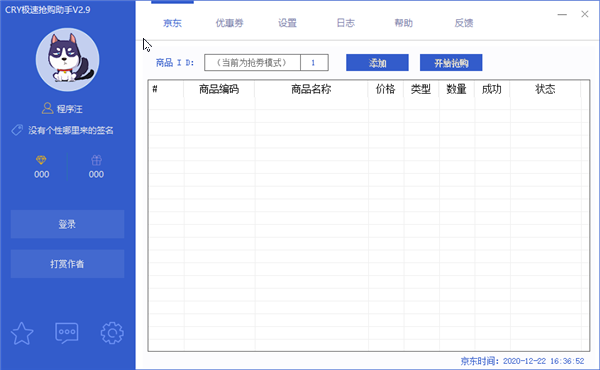This screenshot has height=370, width=600.
Task: Open the 设置 tab
Action: pyautogui.click(x=287, y=23)
